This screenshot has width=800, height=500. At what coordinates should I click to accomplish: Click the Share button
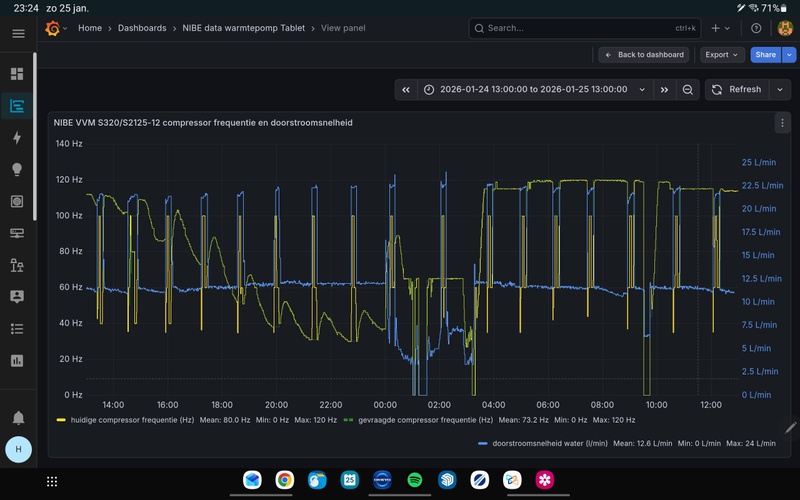(x=765, y=55)
